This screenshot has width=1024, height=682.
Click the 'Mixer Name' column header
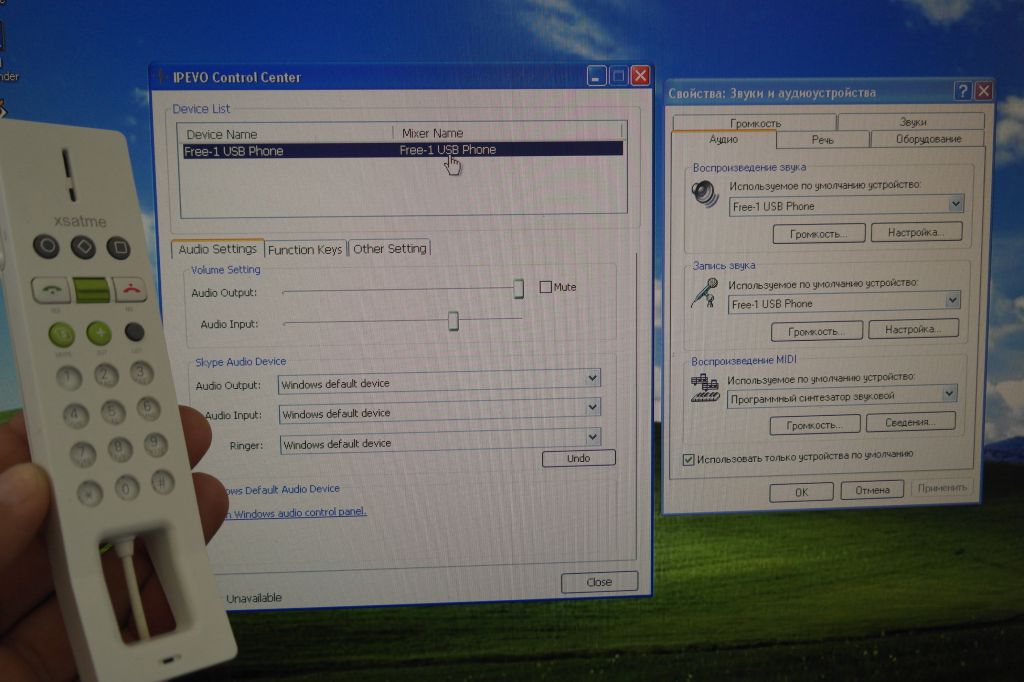point(432,133)
